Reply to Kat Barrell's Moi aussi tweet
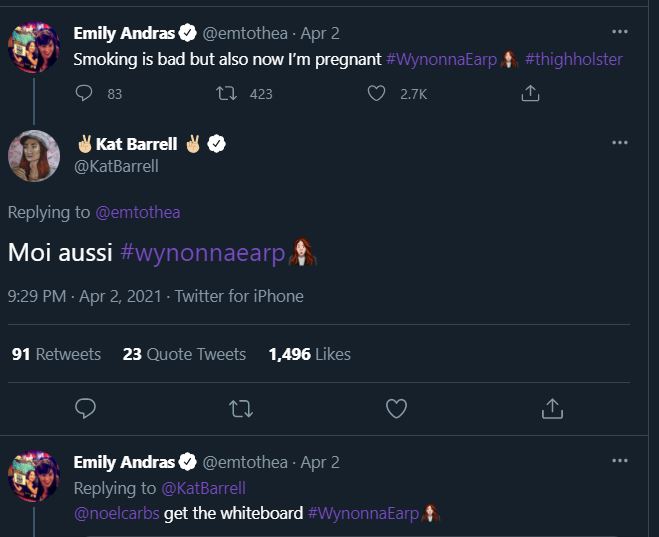 [86, 408]
